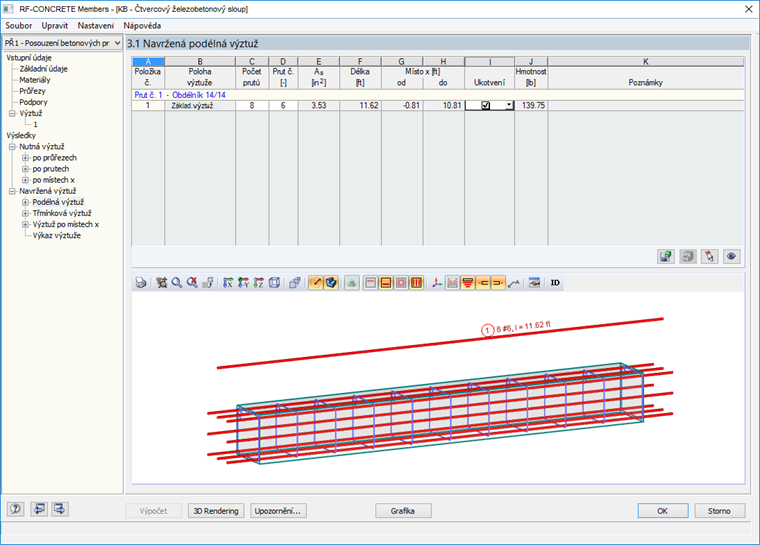Toggle the blue solid concrete rendering icon

[x=331, y=283]
